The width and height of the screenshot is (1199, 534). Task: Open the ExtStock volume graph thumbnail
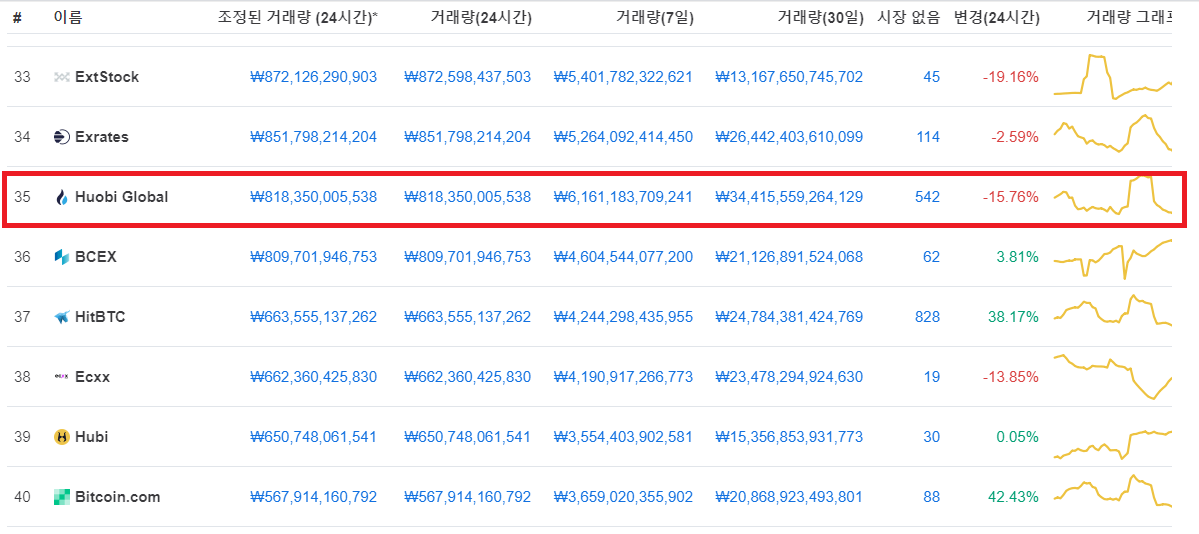tap(1112, 77)
